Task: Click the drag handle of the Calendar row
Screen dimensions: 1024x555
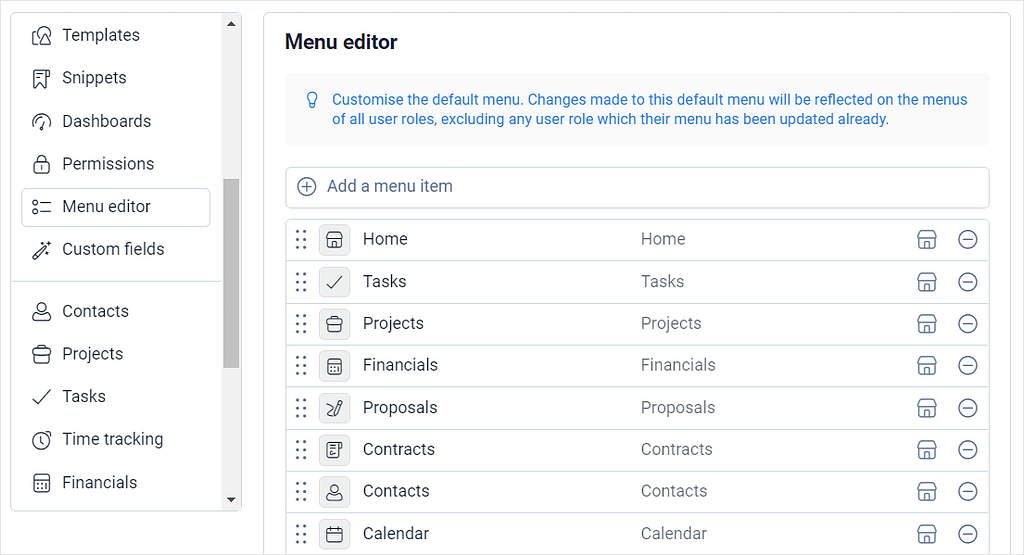Action: 301,534
